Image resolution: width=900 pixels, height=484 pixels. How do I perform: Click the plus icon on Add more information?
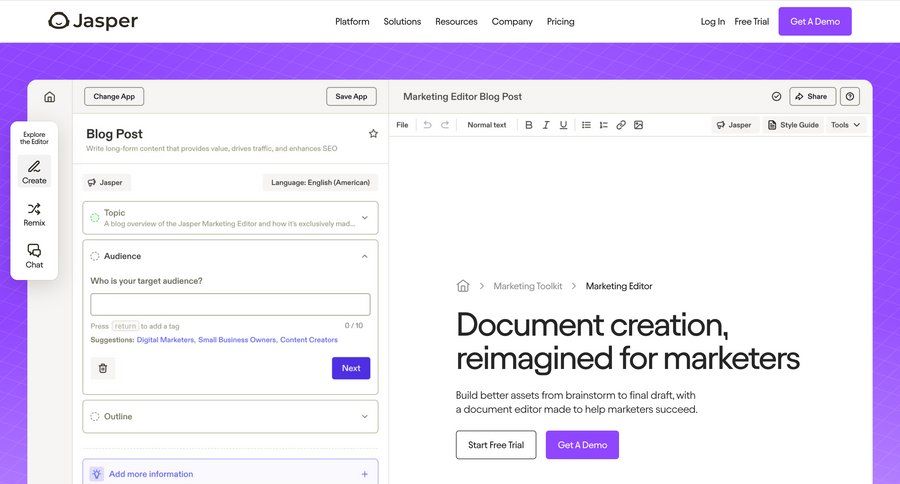pos(364,474)
